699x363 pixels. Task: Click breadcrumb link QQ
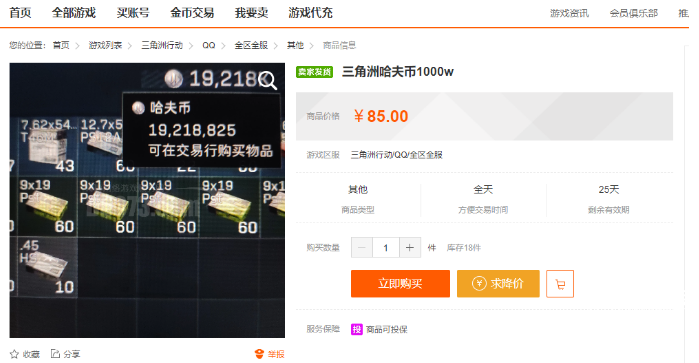click(209, 45)
